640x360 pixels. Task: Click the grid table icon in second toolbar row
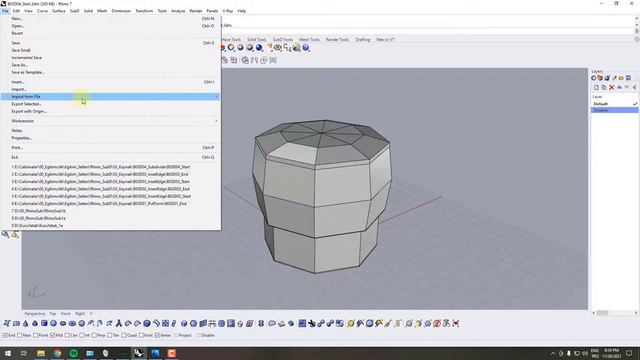click(x=233, y=60)
